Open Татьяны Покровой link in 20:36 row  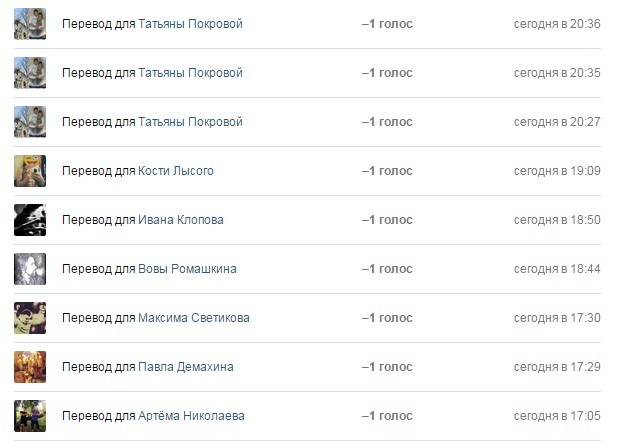pos(190,24)
